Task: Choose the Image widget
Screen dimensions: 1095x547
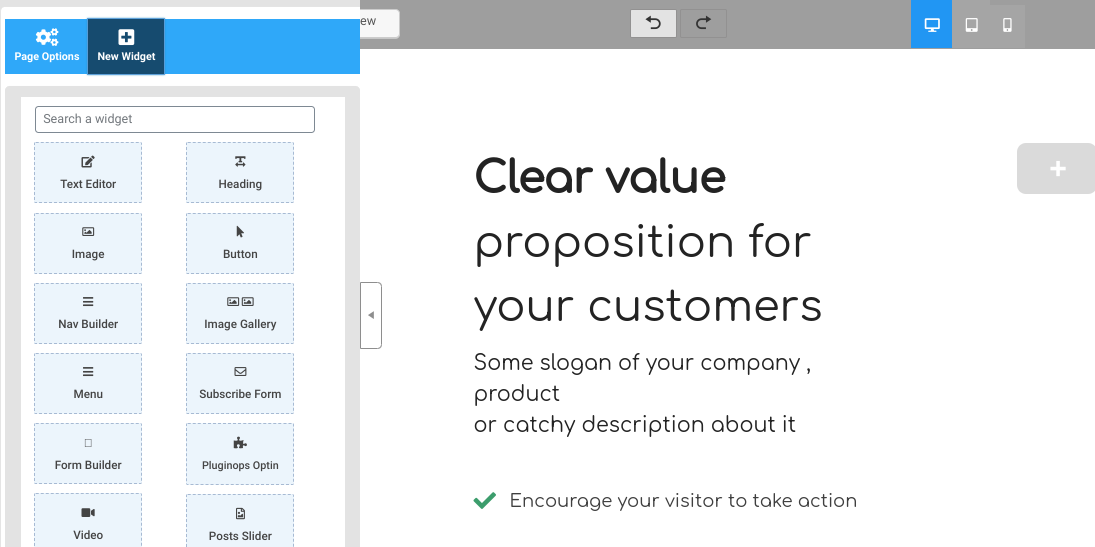Action: [88, 243]
